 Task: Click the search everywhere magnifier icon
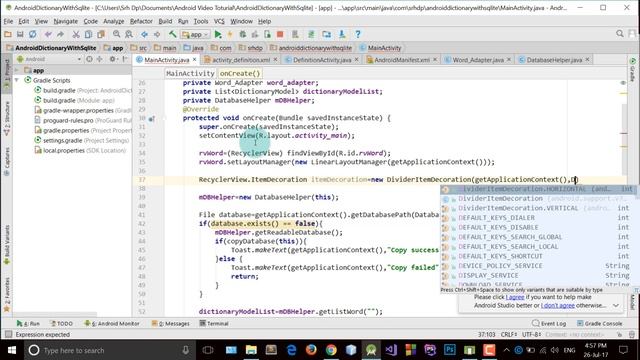[620, 34]
